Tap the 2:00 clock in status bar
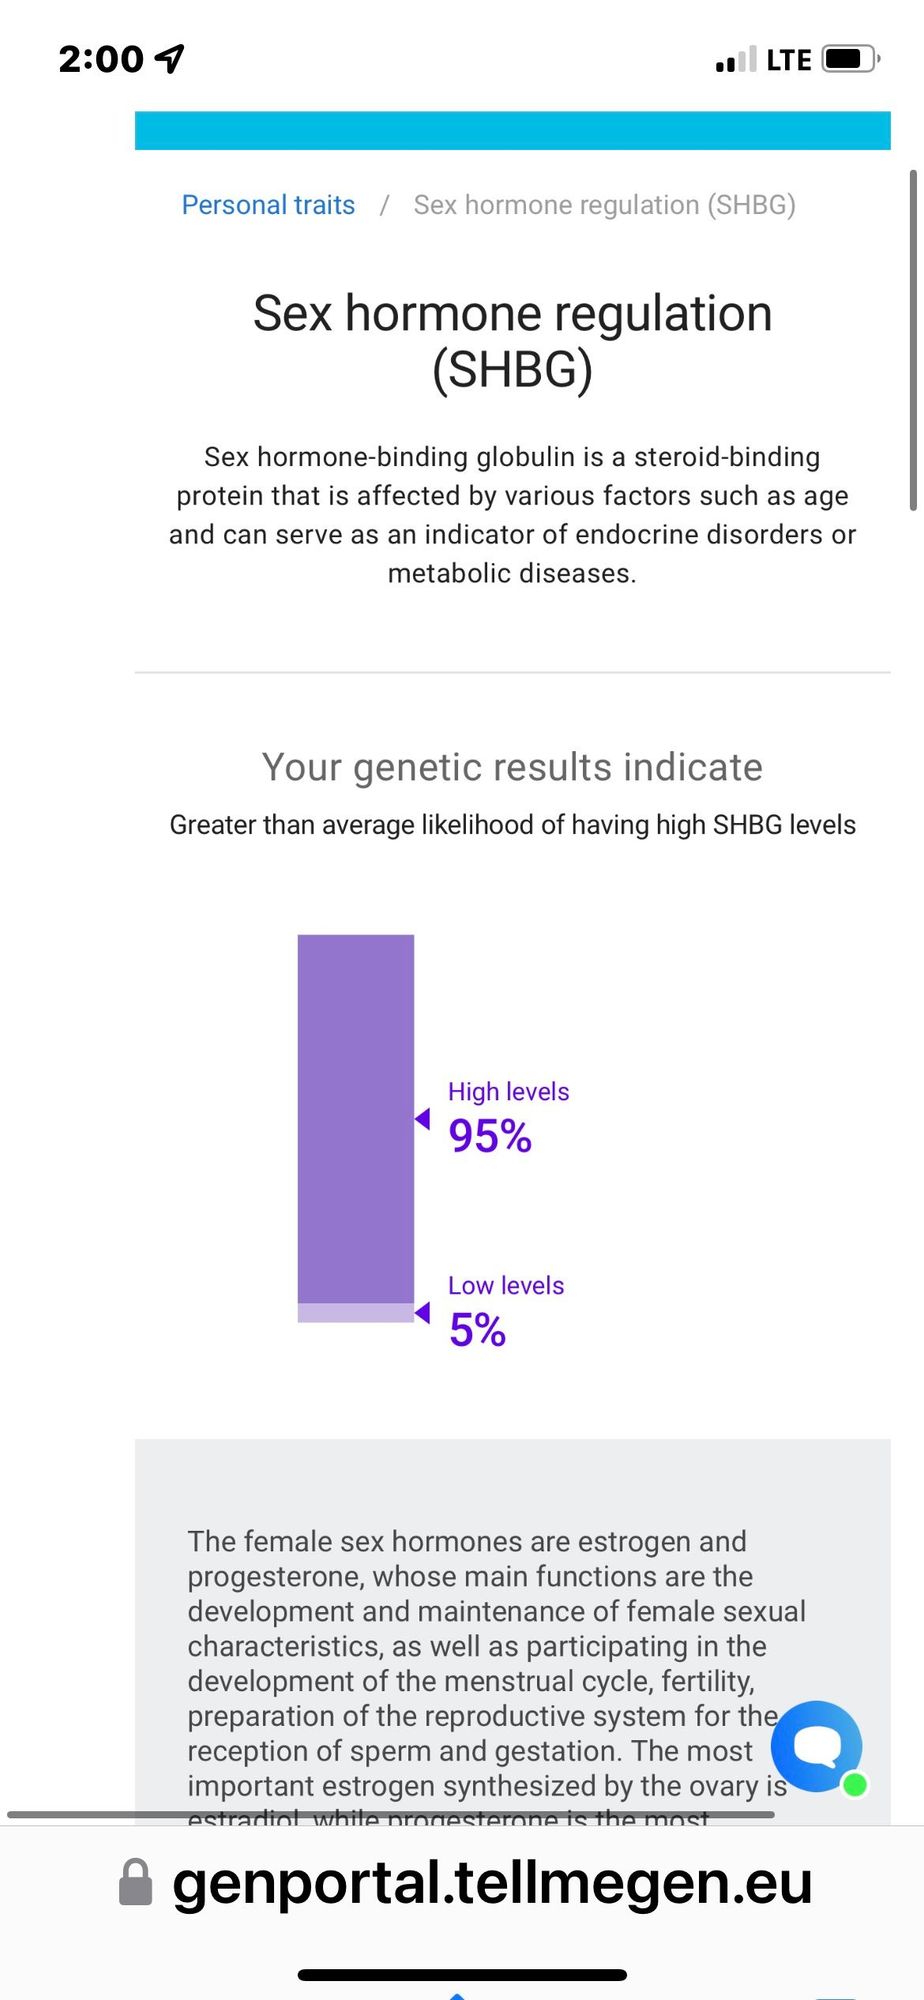This screenshot has height=2000, width=924. tap(101, 59)
